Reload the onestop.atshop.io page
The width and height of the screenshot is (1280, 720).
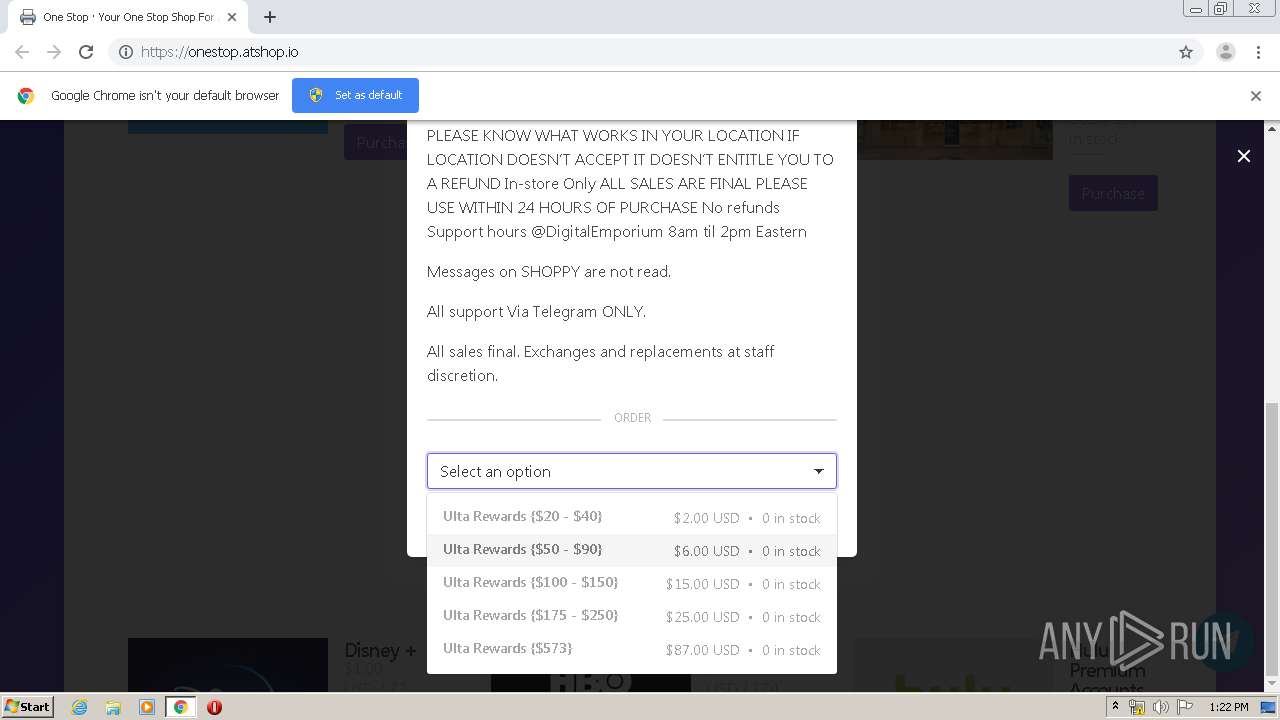coord(86,52)
